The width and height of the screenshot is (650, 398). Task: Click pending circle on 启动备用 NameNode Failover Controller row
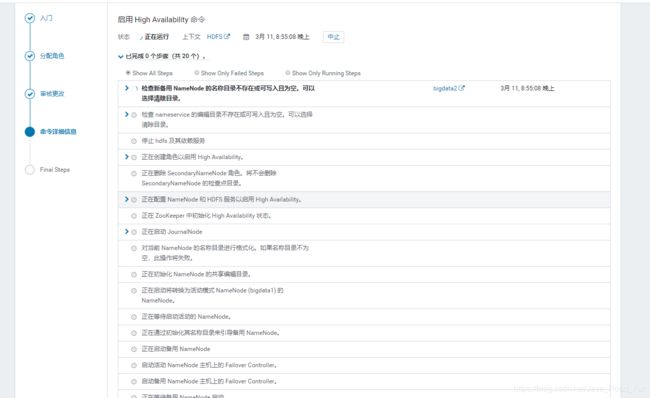(134, 381)
